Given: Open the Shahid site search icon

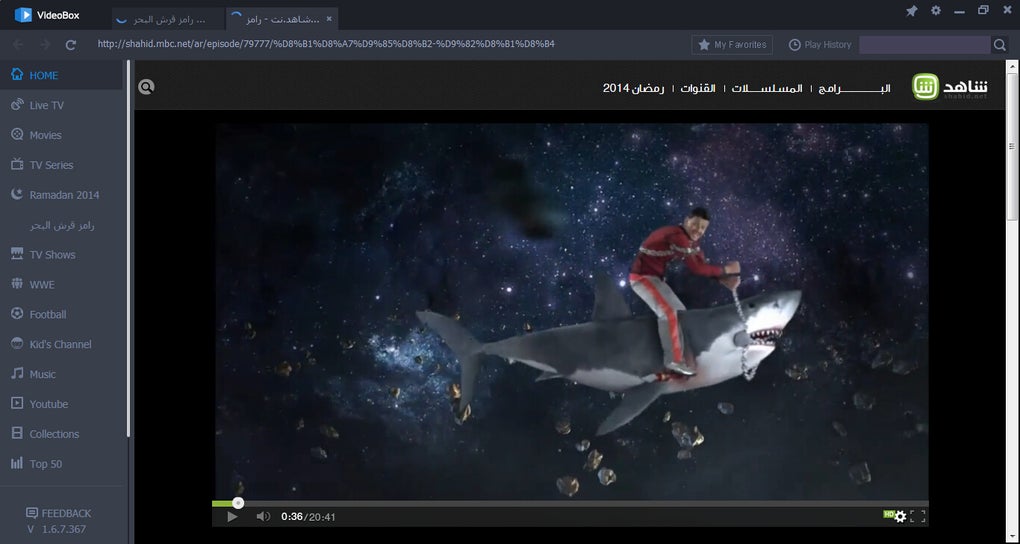Looking at the screenshot, I should point(146,87).
